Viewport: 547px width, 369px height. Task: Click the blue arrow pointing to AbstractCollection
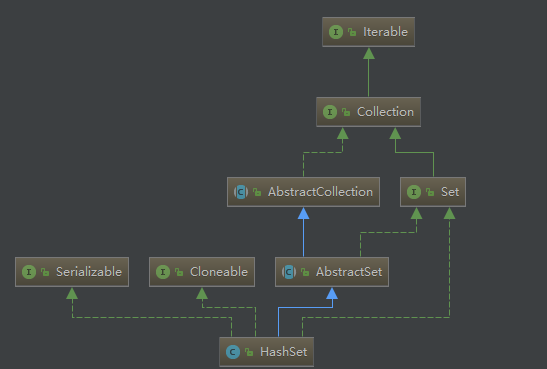304,213
